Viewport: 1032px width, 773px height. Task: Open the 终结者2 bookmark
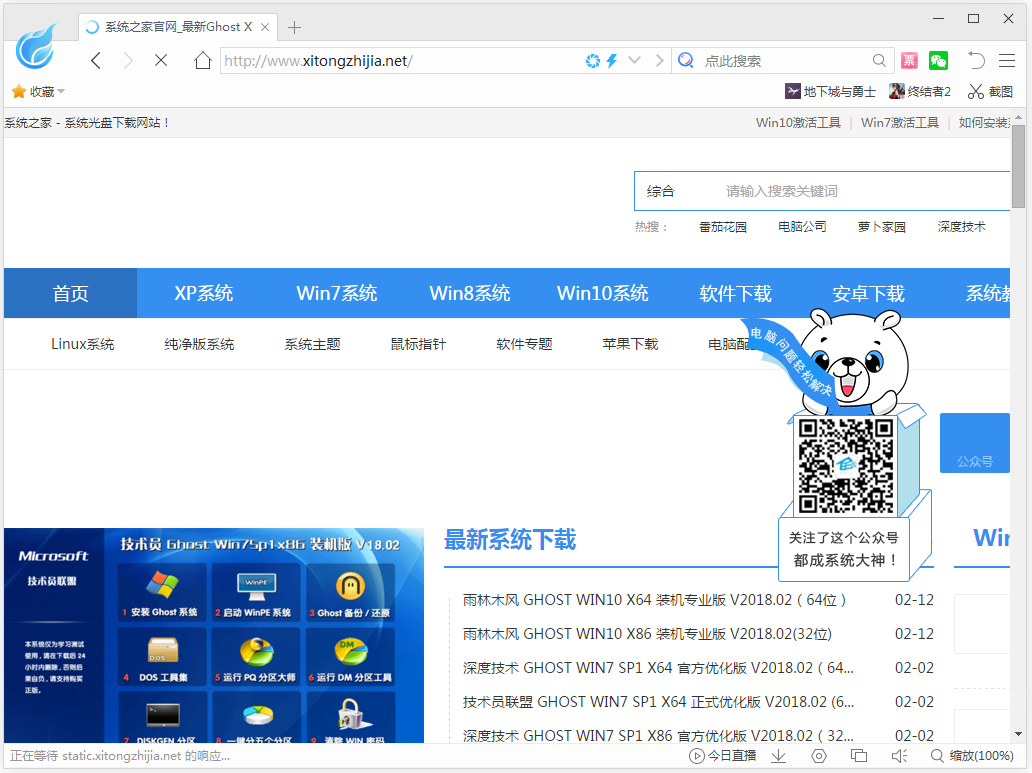[920, 92]
